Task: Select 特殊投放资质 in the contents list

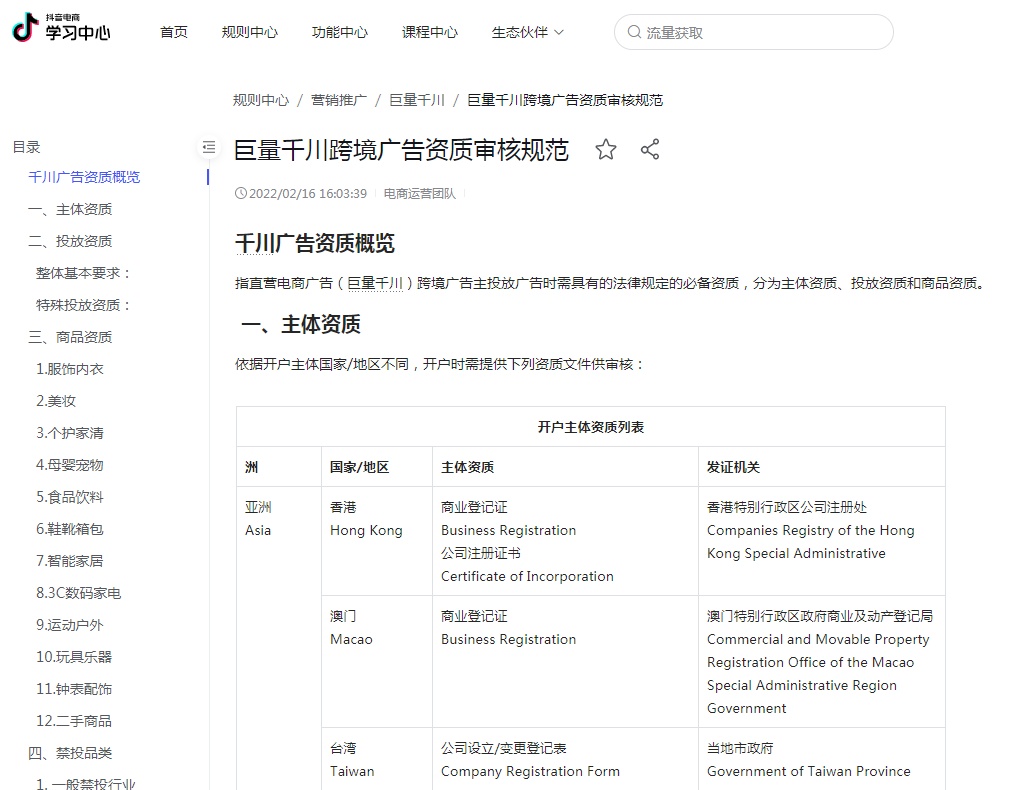Action: tap(83, 305)
